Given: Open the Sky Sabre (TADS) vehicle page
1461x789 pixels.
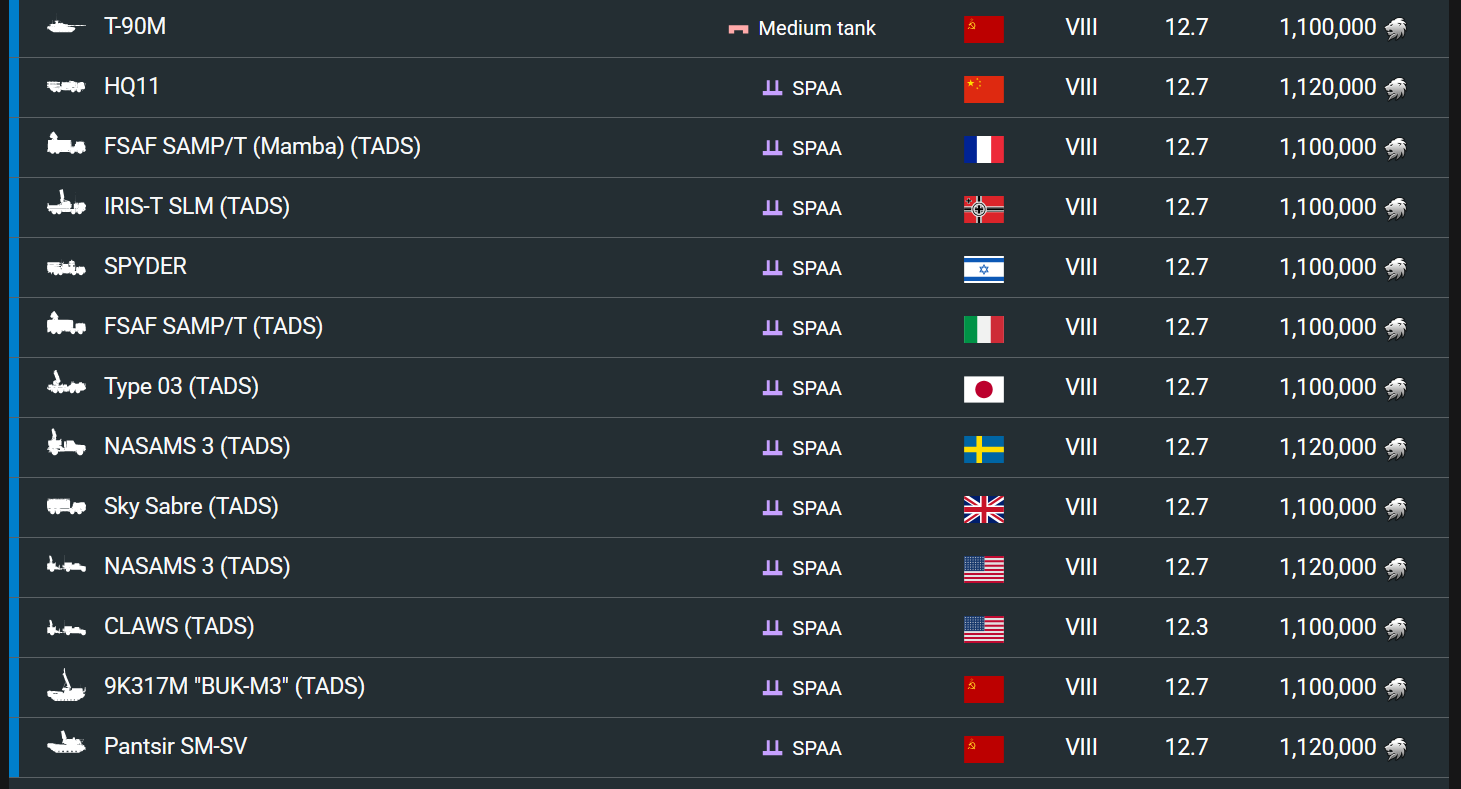Looking at the screenshot, I should tap(191, 507).
